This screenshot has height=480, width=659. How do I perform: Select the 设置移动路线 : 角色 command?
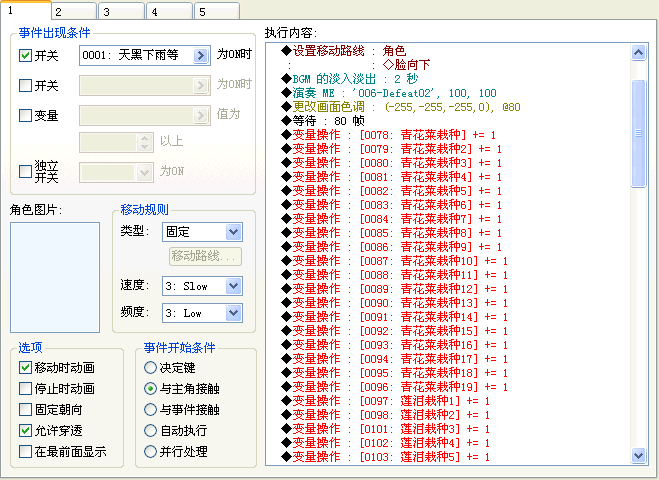click(x=343, y=51)
